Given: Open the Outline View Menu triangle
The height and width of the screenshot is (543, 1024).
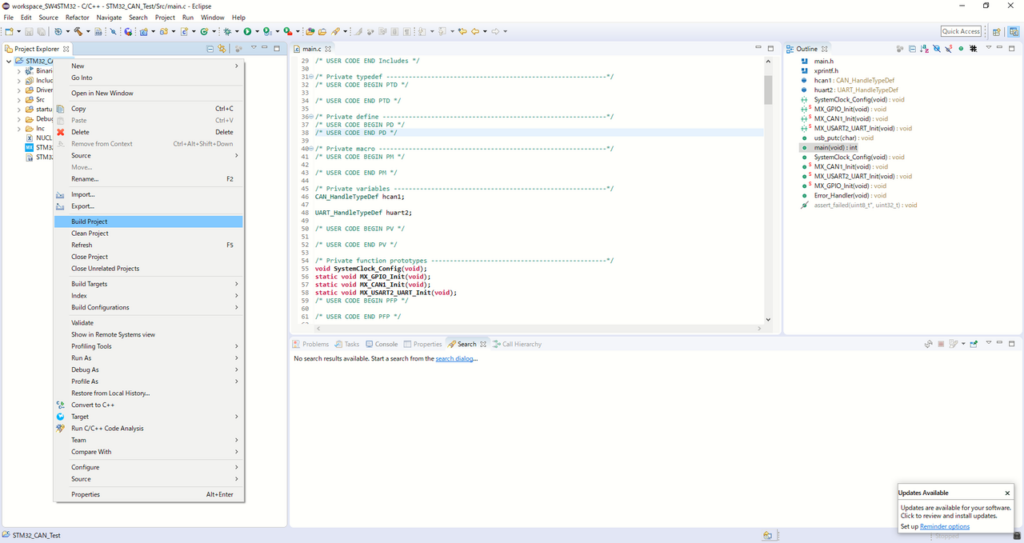Looking at the screenshot, I should tap(988, 48).
